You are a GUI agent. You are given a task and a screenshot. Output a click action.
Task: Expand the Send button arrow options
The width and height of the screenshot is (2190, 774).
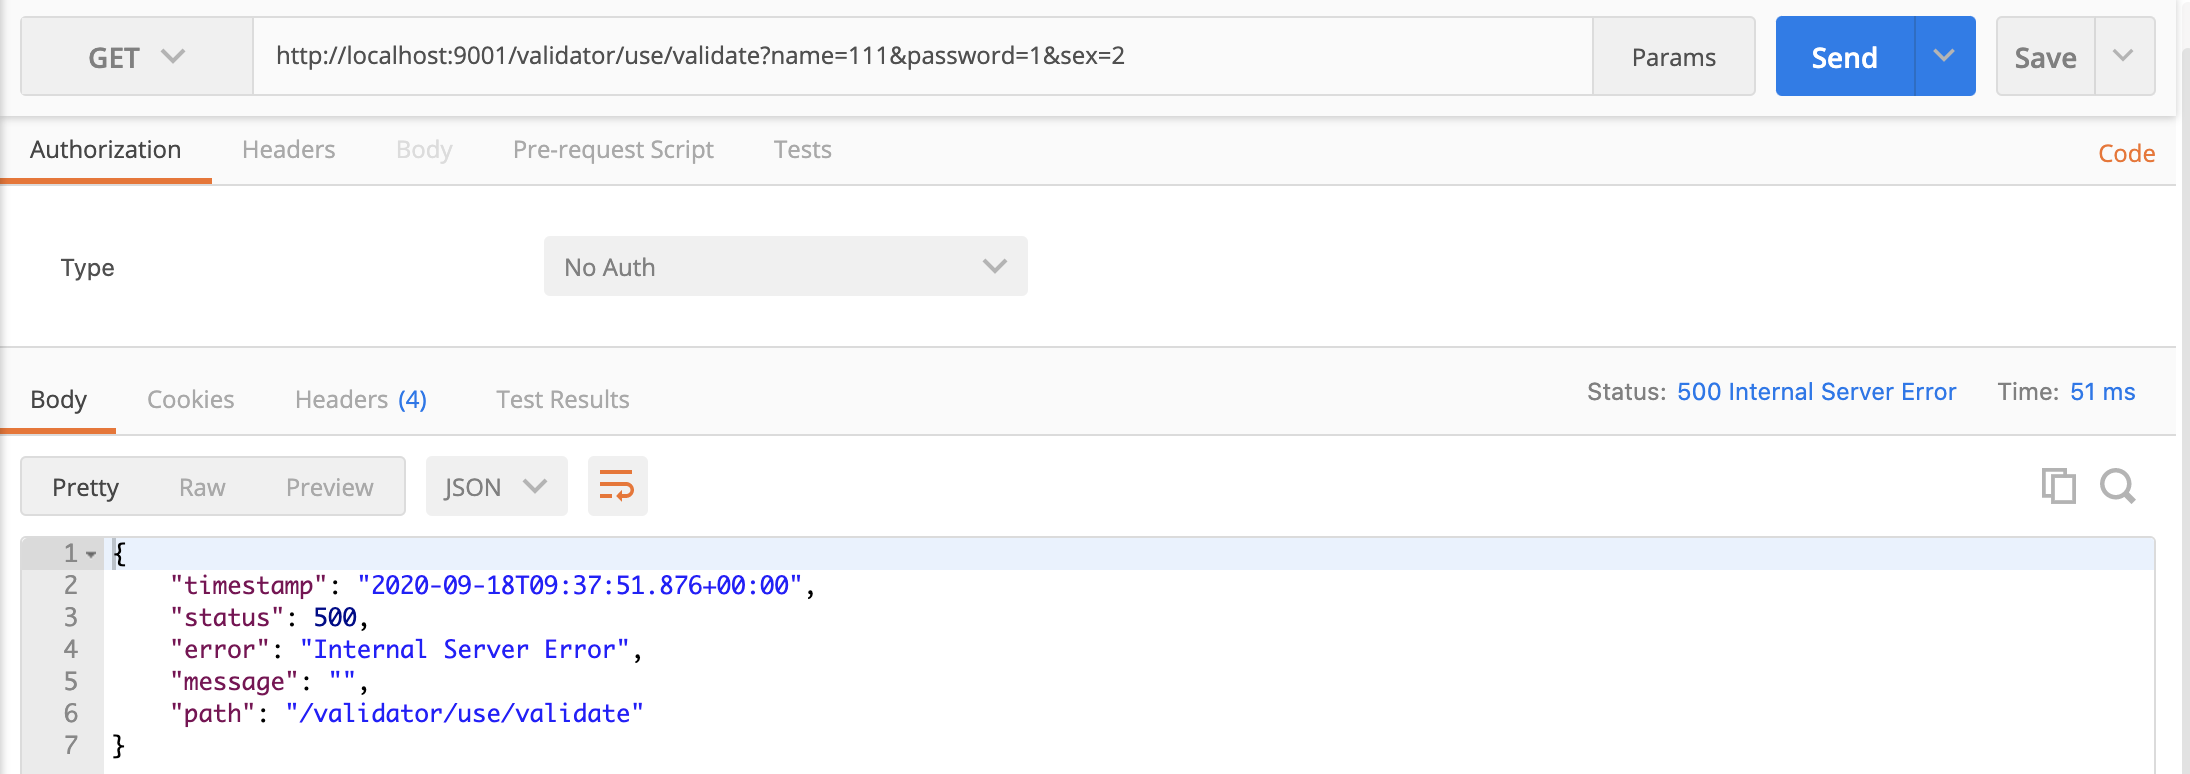click(1944, 57)
